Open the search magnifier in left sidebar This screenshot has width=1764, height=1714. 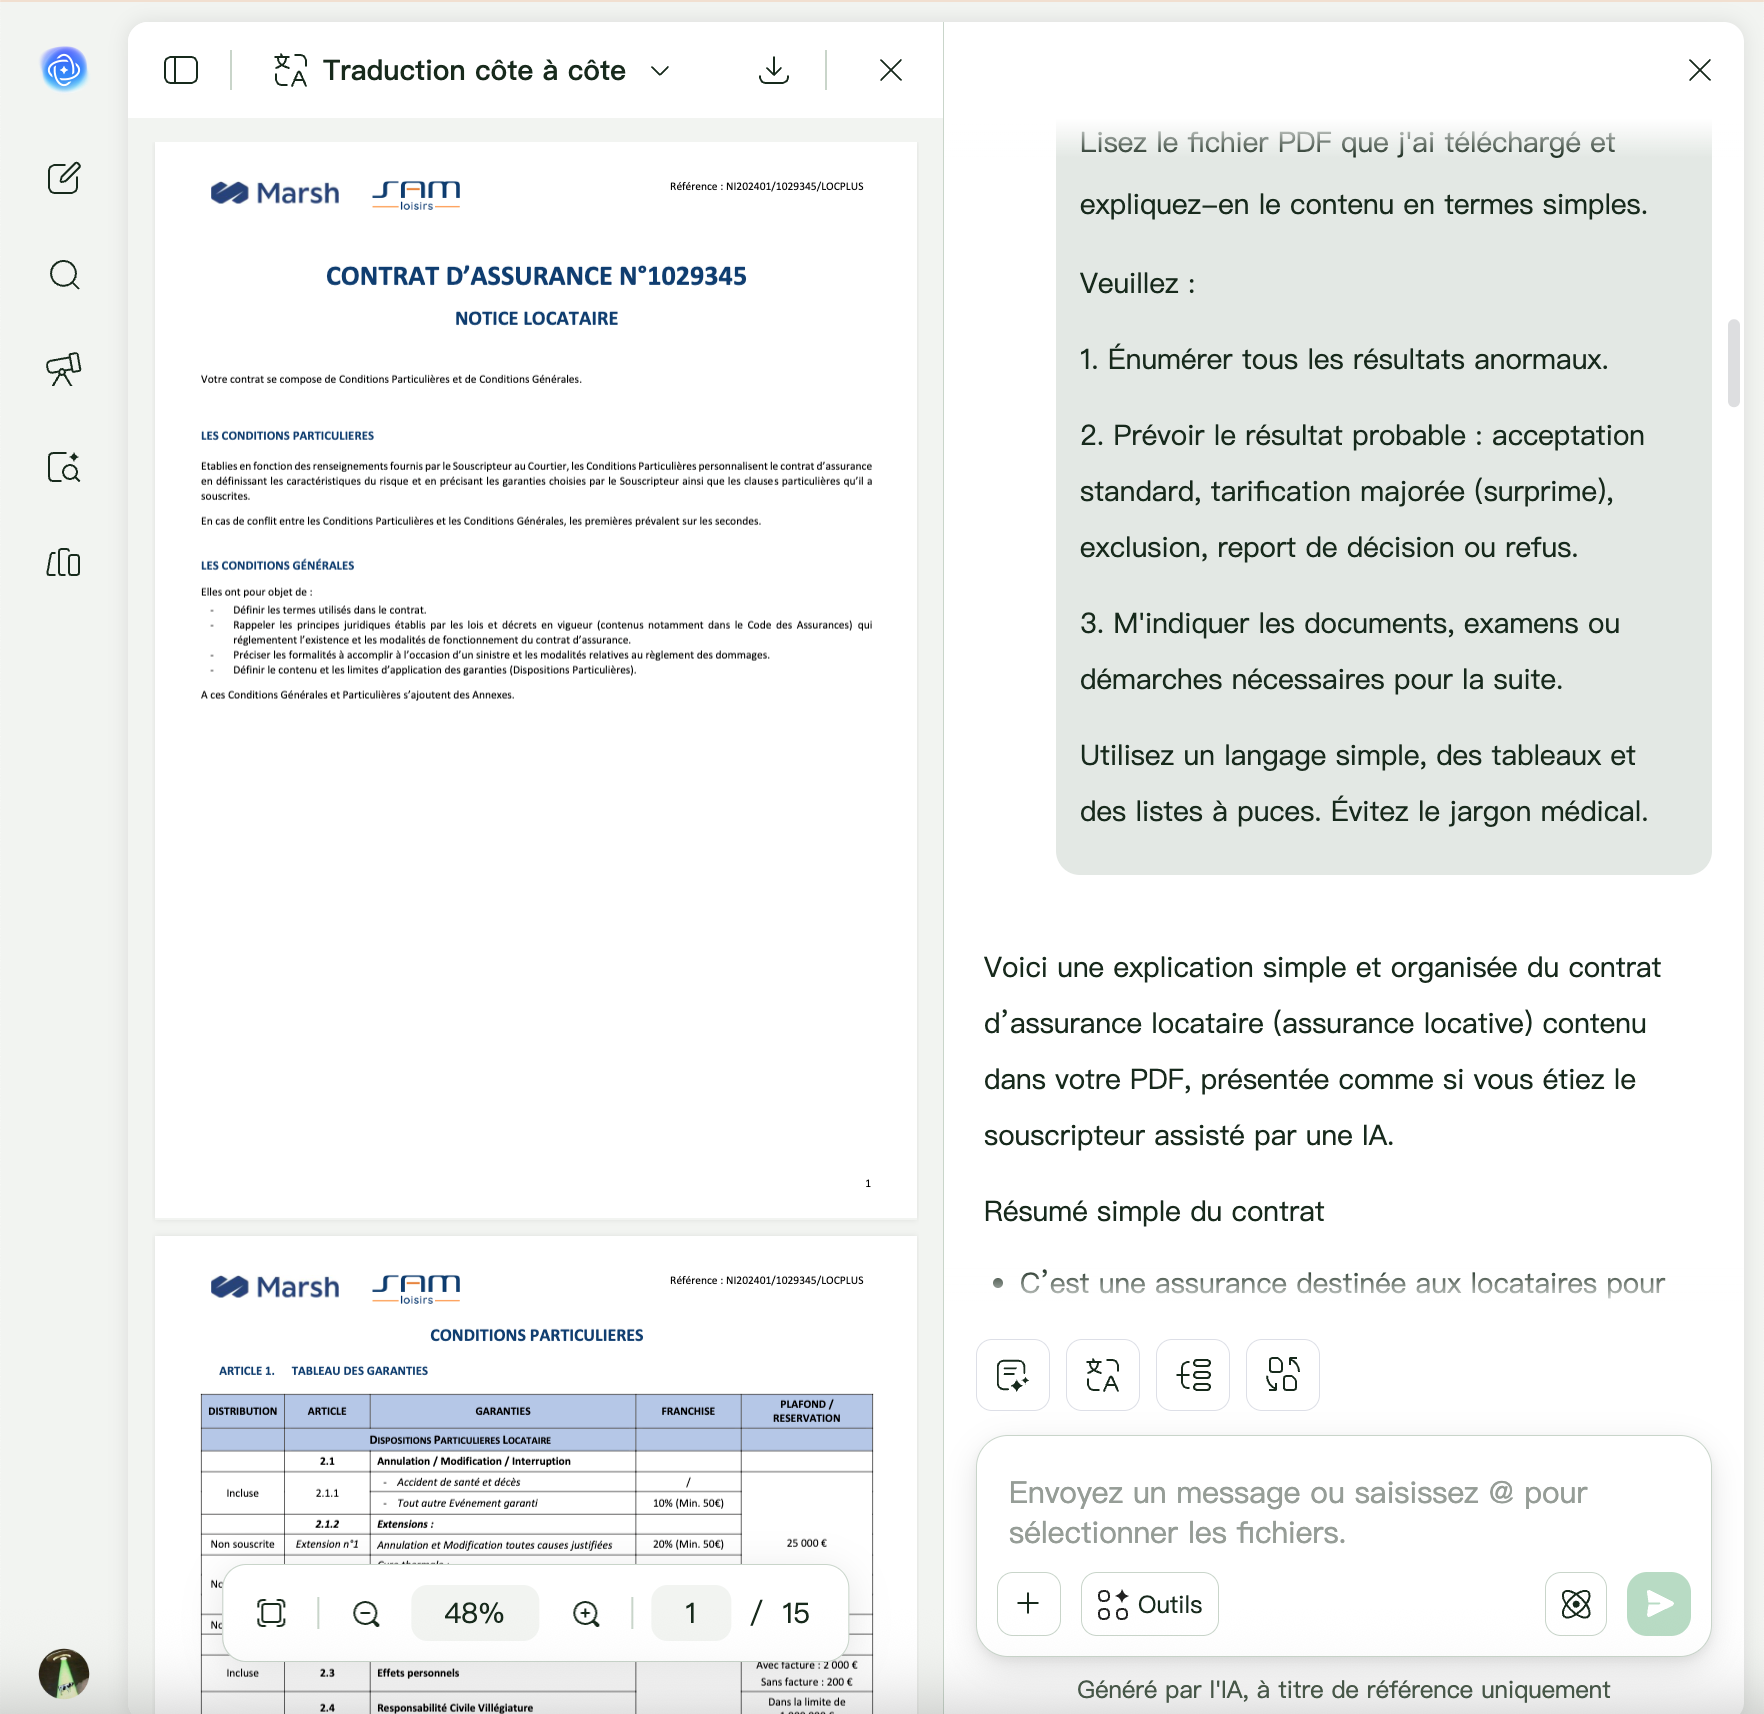[x=64, y=274]
